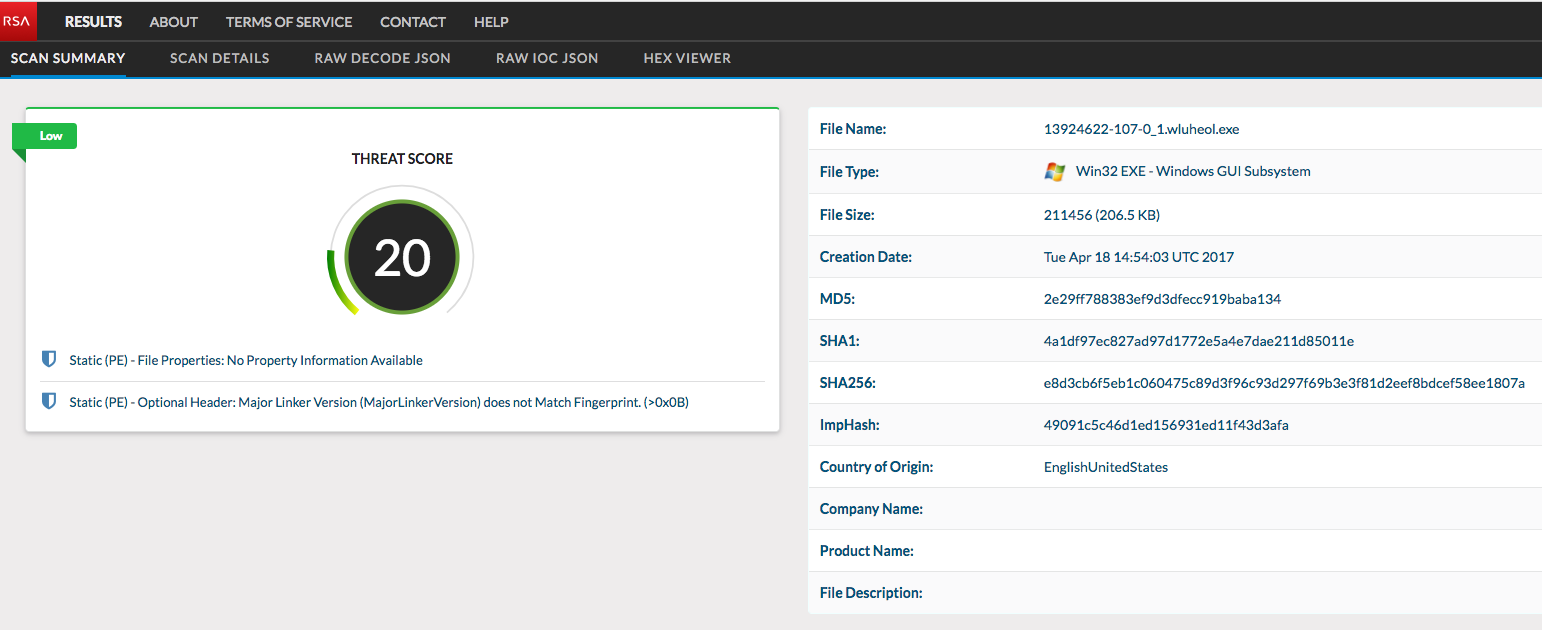This screenshot has height=630, width=1542.
Task: Open the ABOUT page
Action: (x=173, y=21)
